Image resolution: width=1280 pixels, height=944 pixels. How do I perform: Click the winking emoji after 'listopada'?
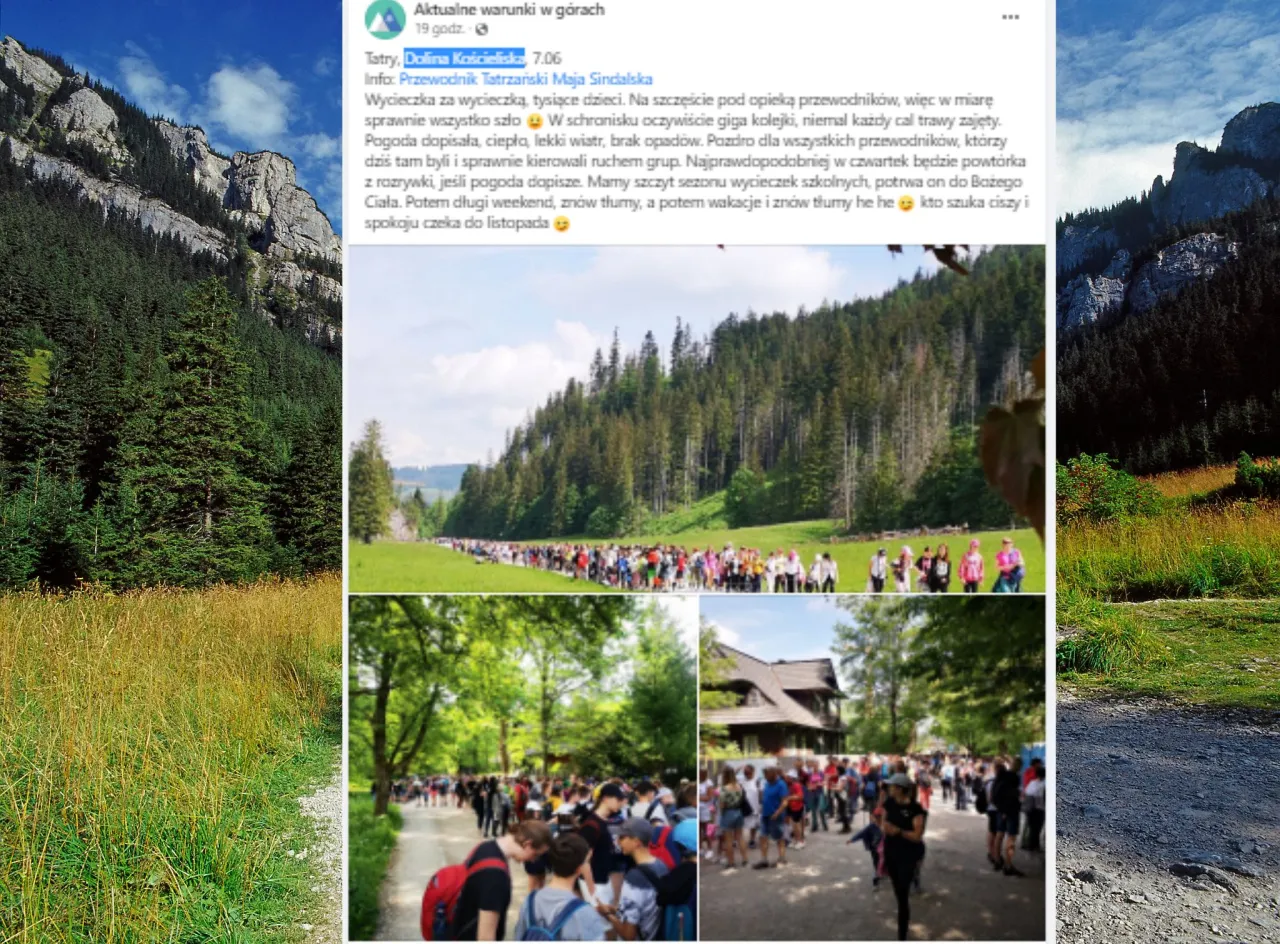click(x=562, y=224)
